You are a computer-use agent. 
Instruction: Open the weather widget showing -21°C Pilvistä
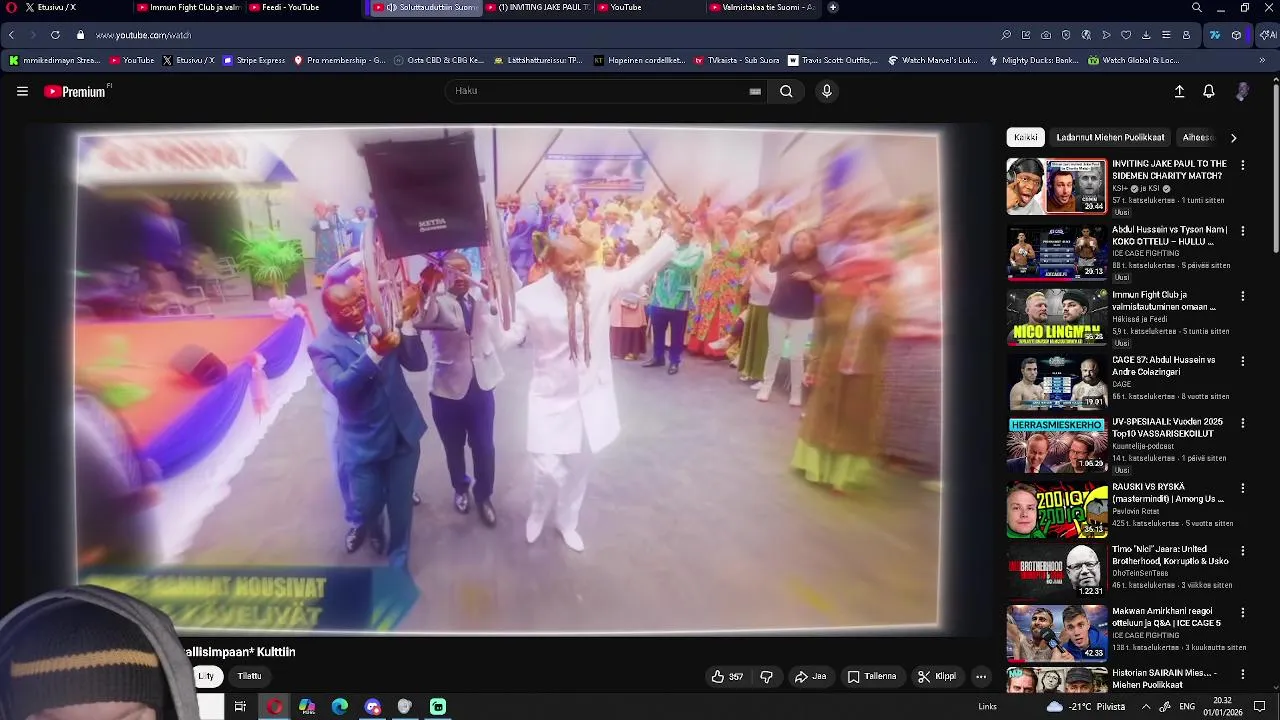1085,707
